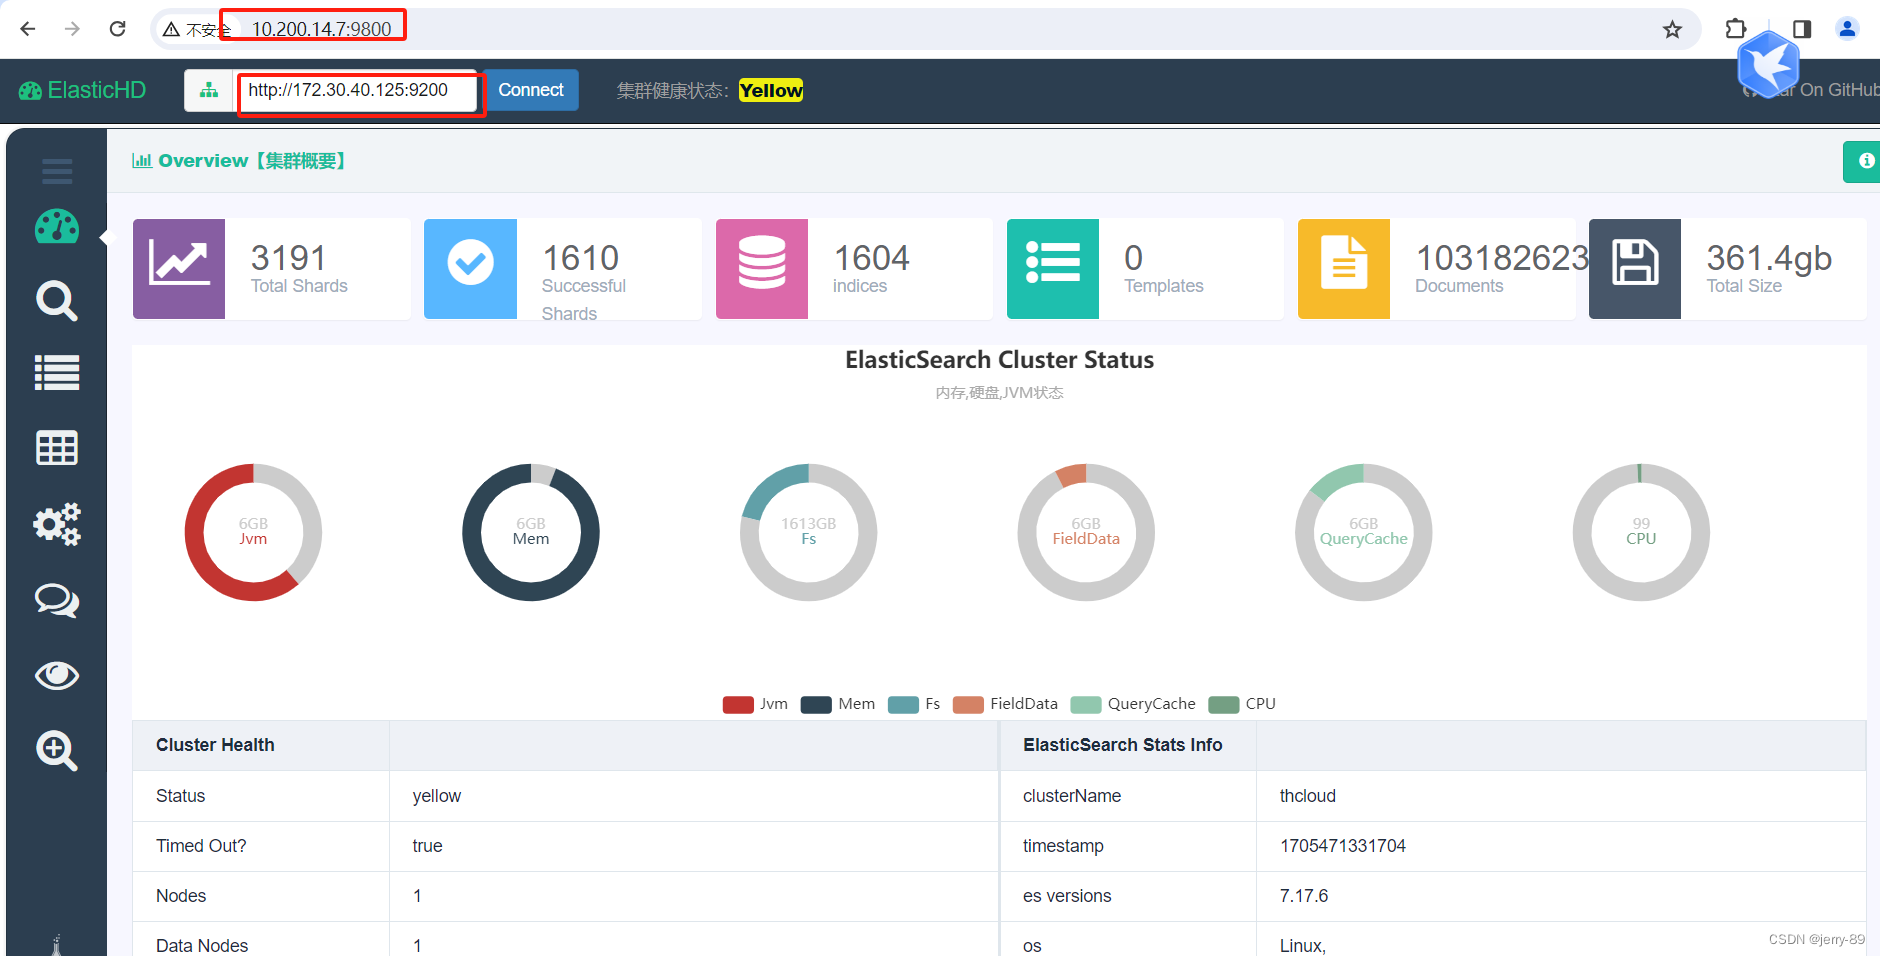The width and height of the screenshot is (1880, 956).
Task: Toggle the sidebar hamburger menu
Action: pos(57,171)
